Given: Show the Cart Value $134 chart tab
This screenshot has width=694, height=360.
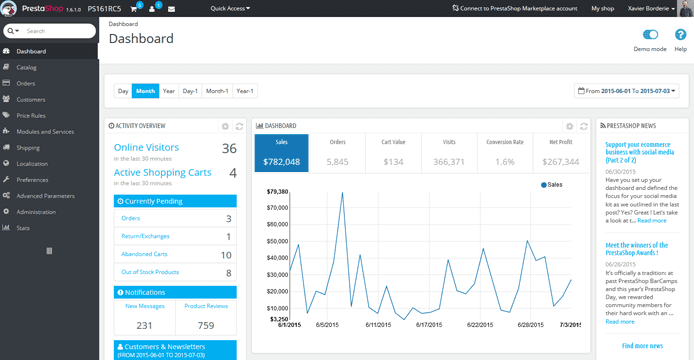Looking at the screenshot, I should (x=393, y=153).
